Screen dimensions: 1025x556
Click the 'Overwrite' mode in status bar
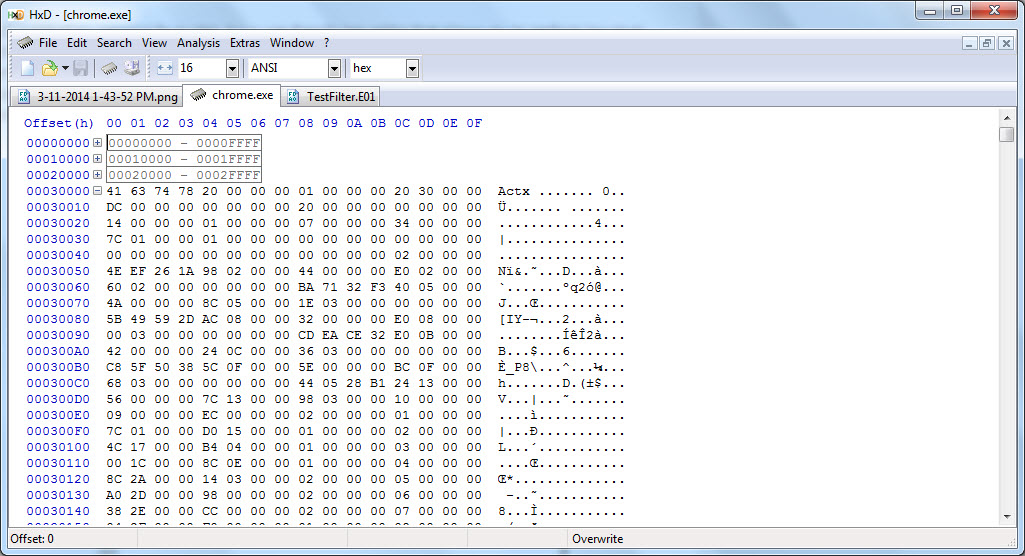(x=597, y=539)
